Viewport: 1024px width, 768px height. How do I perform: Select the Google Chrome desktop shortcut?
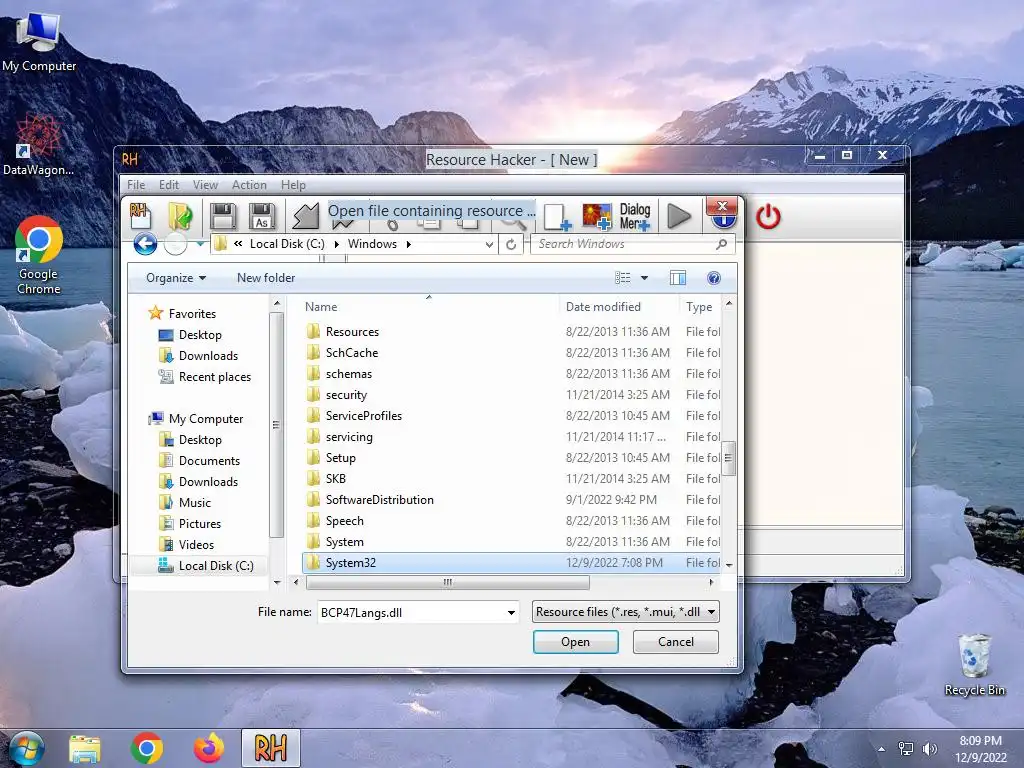pyautogui.click(x=39, y=256)
